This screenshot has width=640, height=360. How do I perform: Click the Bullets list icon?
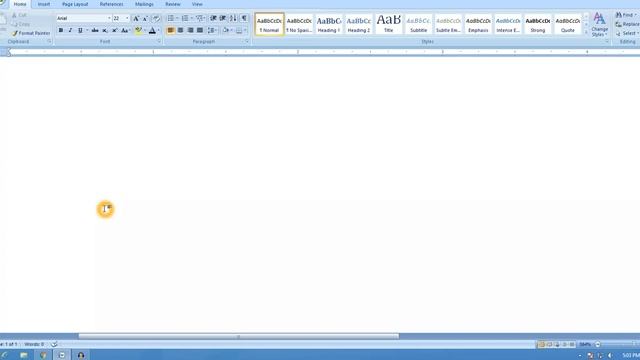point(171,18)
